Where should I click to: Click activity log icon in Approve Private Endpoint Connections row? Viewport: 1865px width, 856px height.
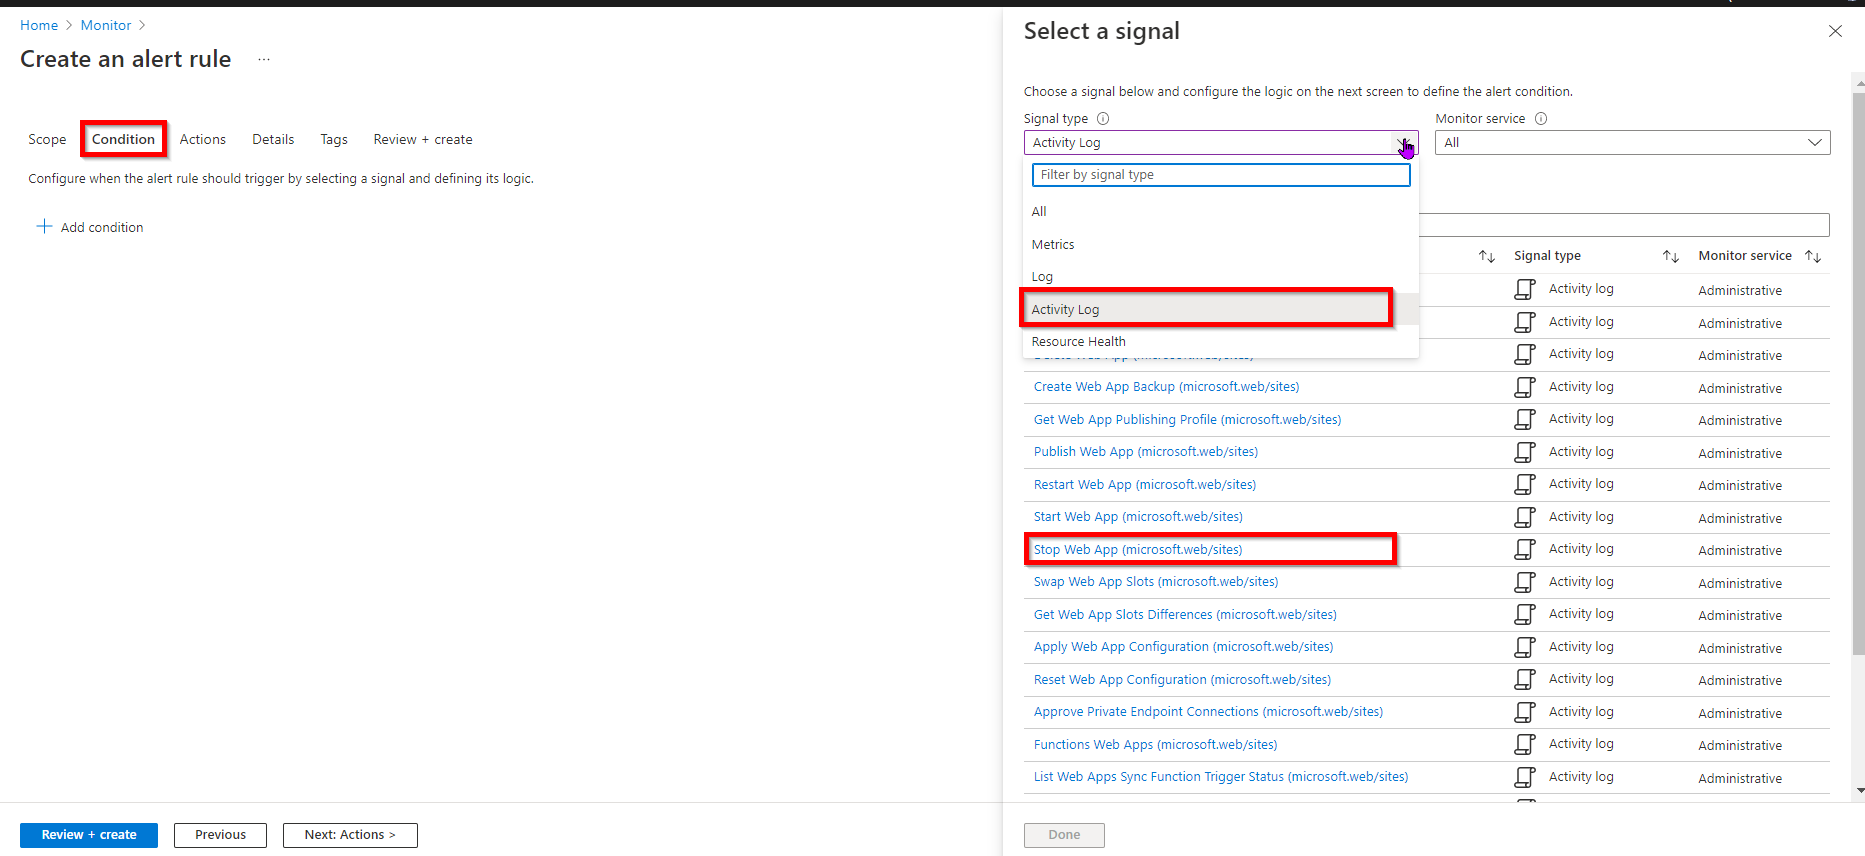tap(1525, 712)
